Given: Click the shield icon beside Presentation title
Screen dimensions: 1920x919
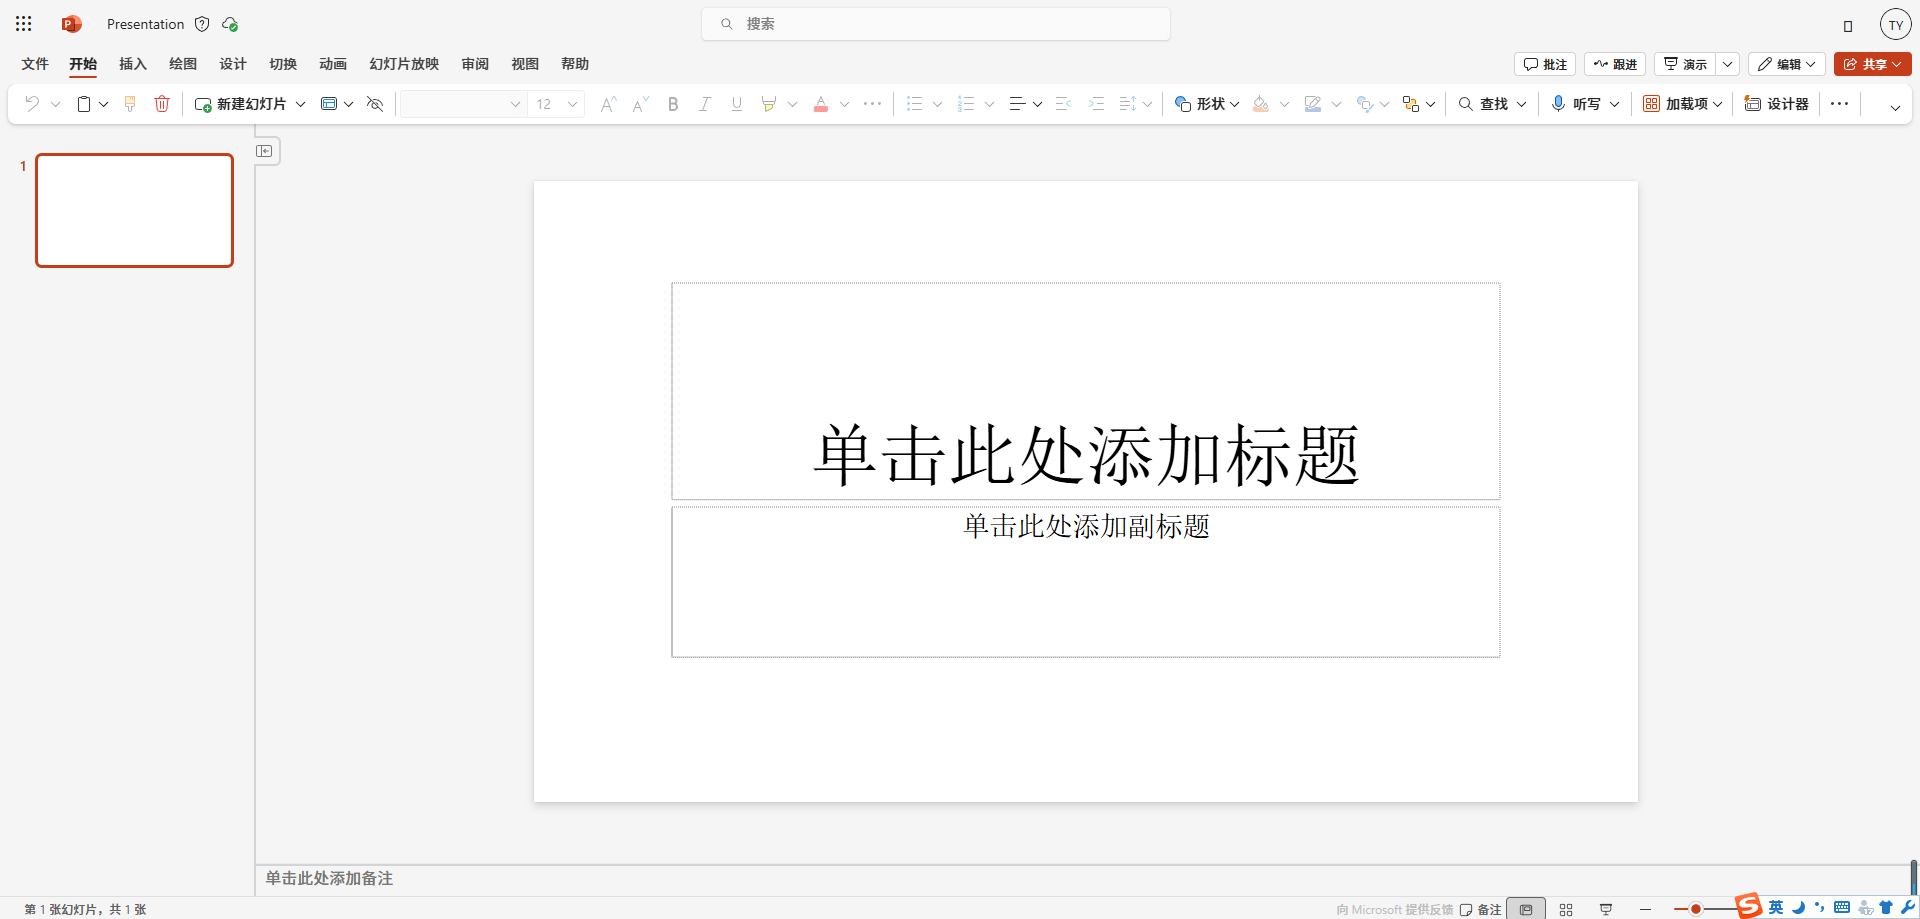Looking at the screenshot, I should coord(202,24).
